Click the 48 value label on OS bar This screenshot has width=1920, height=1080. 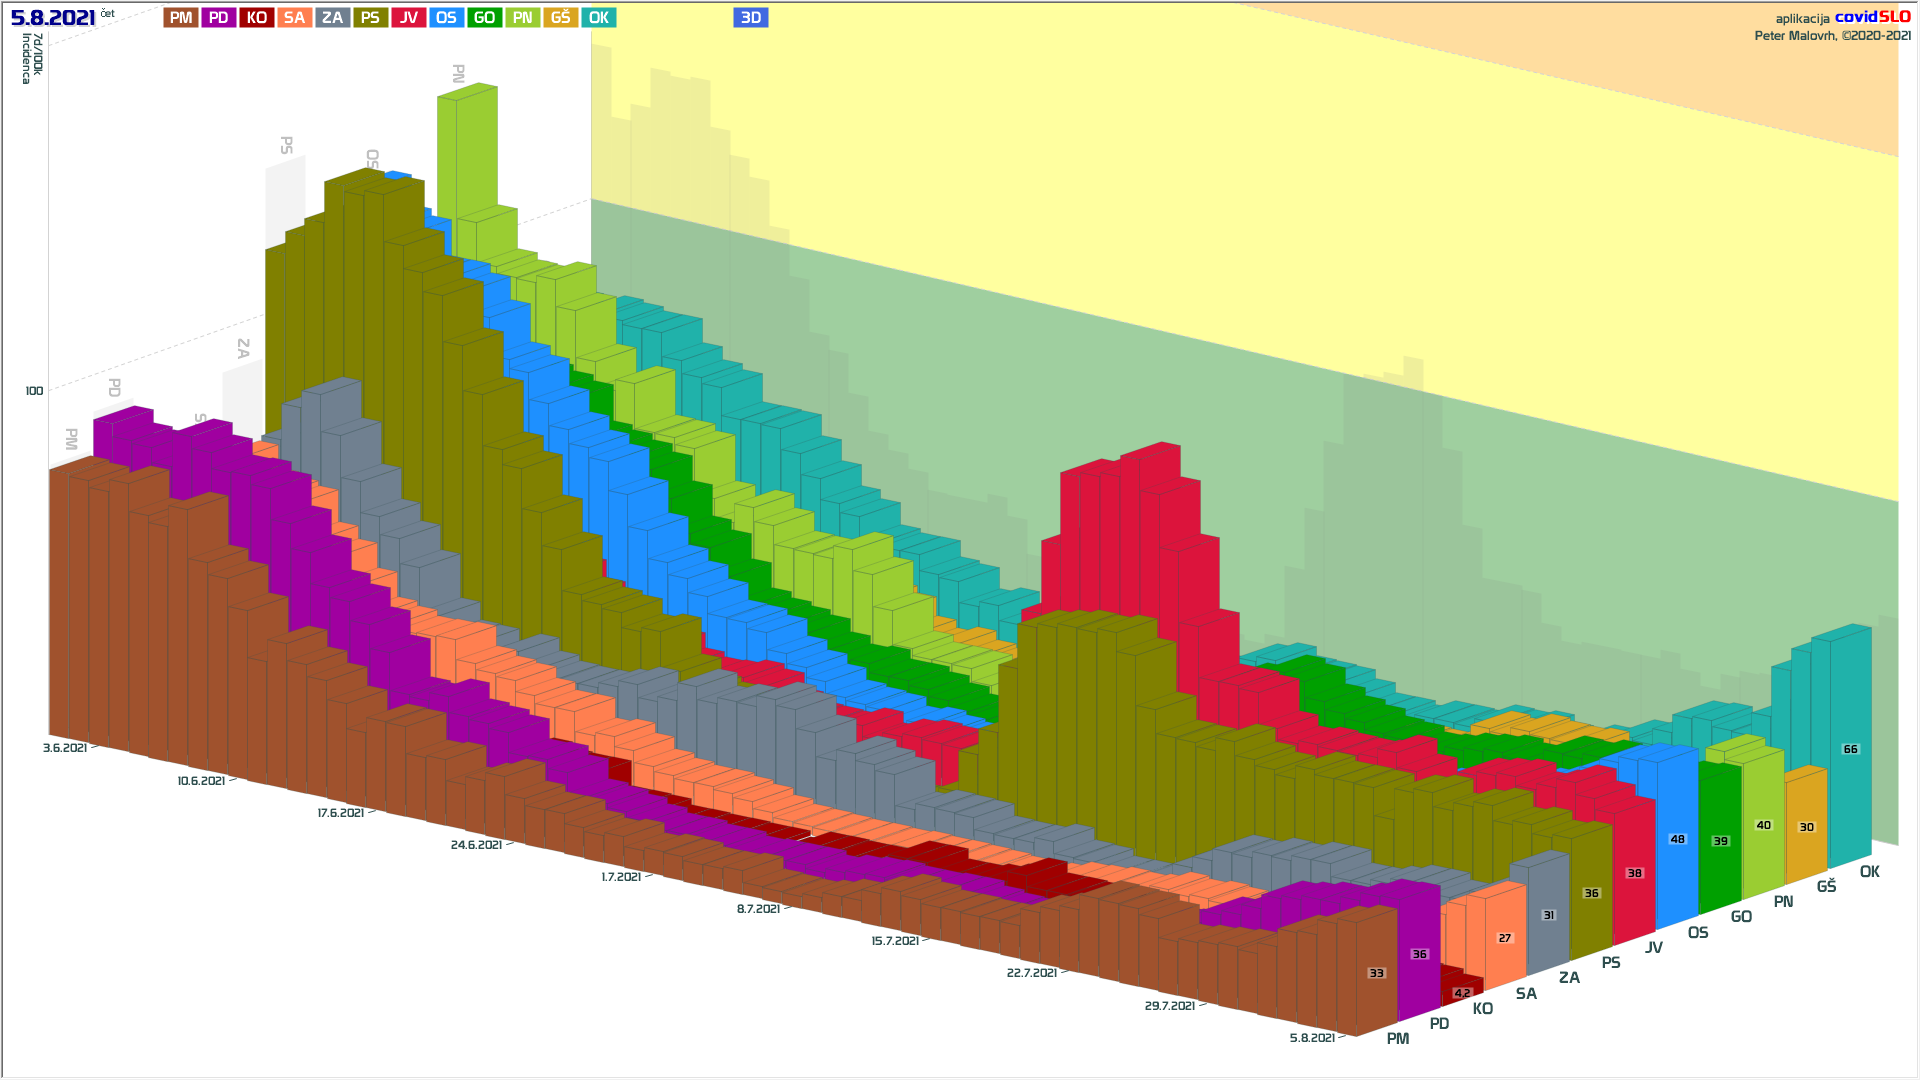coord(1677,839)
